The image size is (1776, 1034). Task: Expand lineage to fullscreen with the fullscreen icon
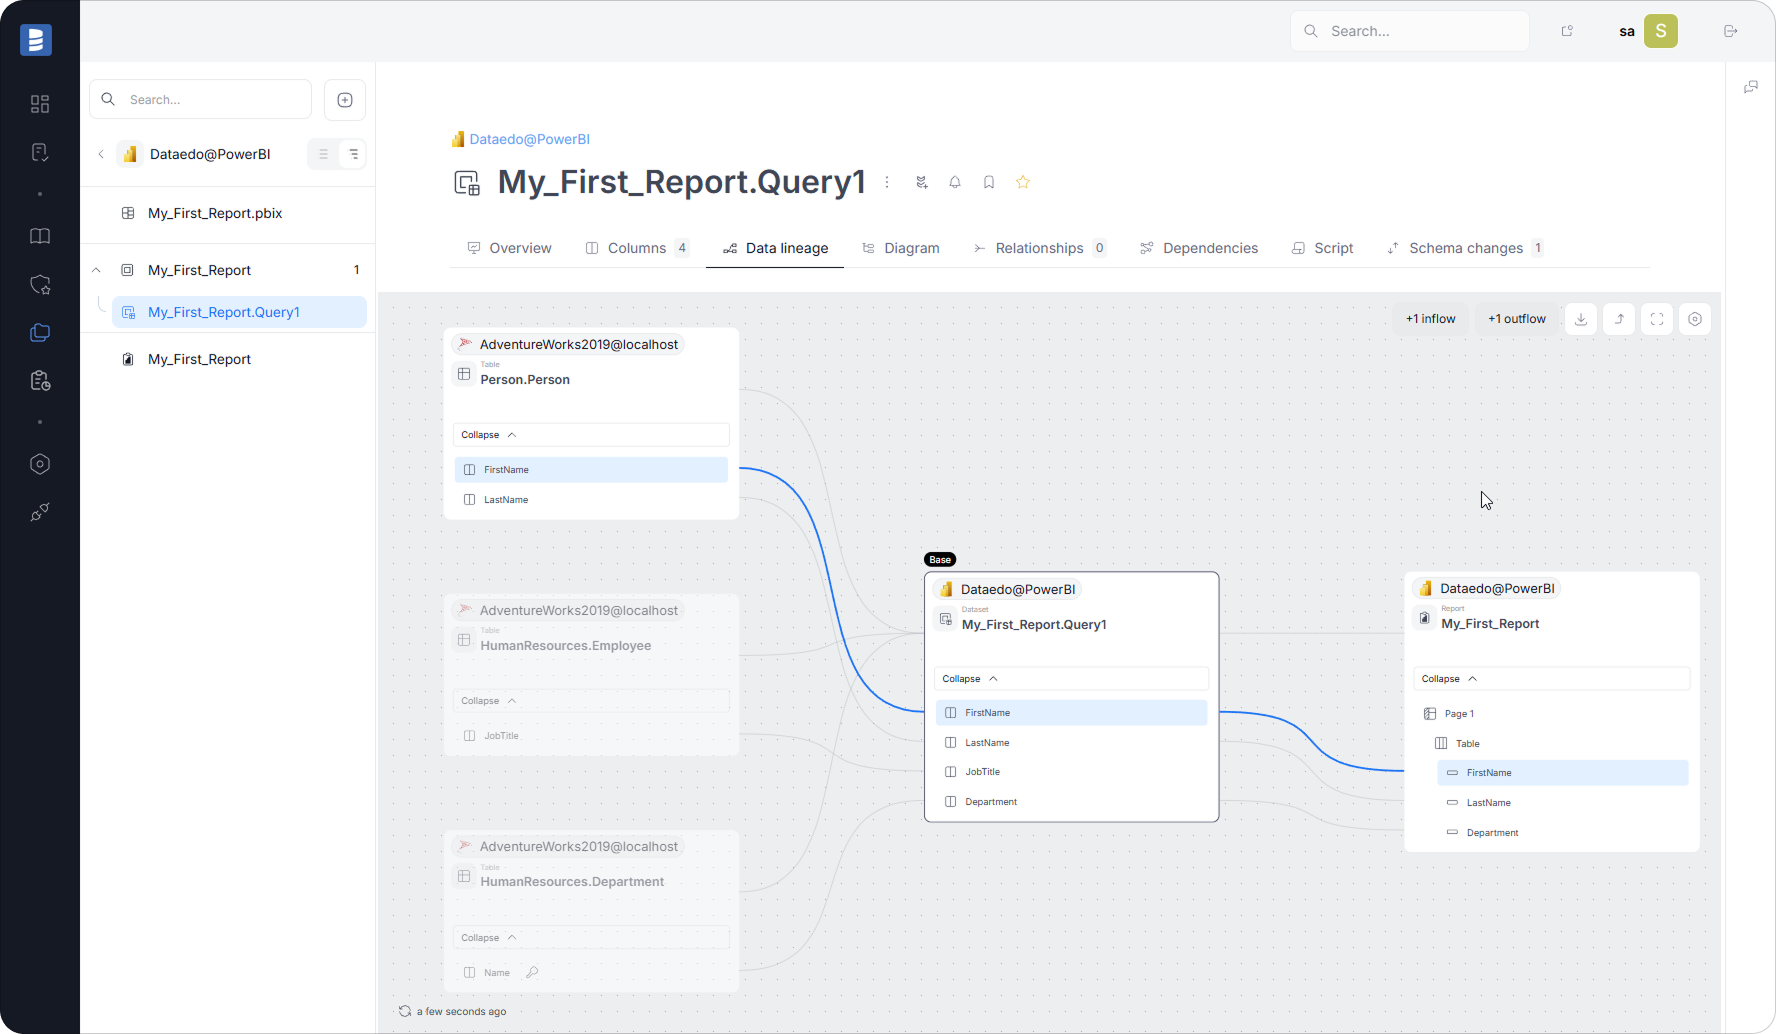(x=1657, y=318)
